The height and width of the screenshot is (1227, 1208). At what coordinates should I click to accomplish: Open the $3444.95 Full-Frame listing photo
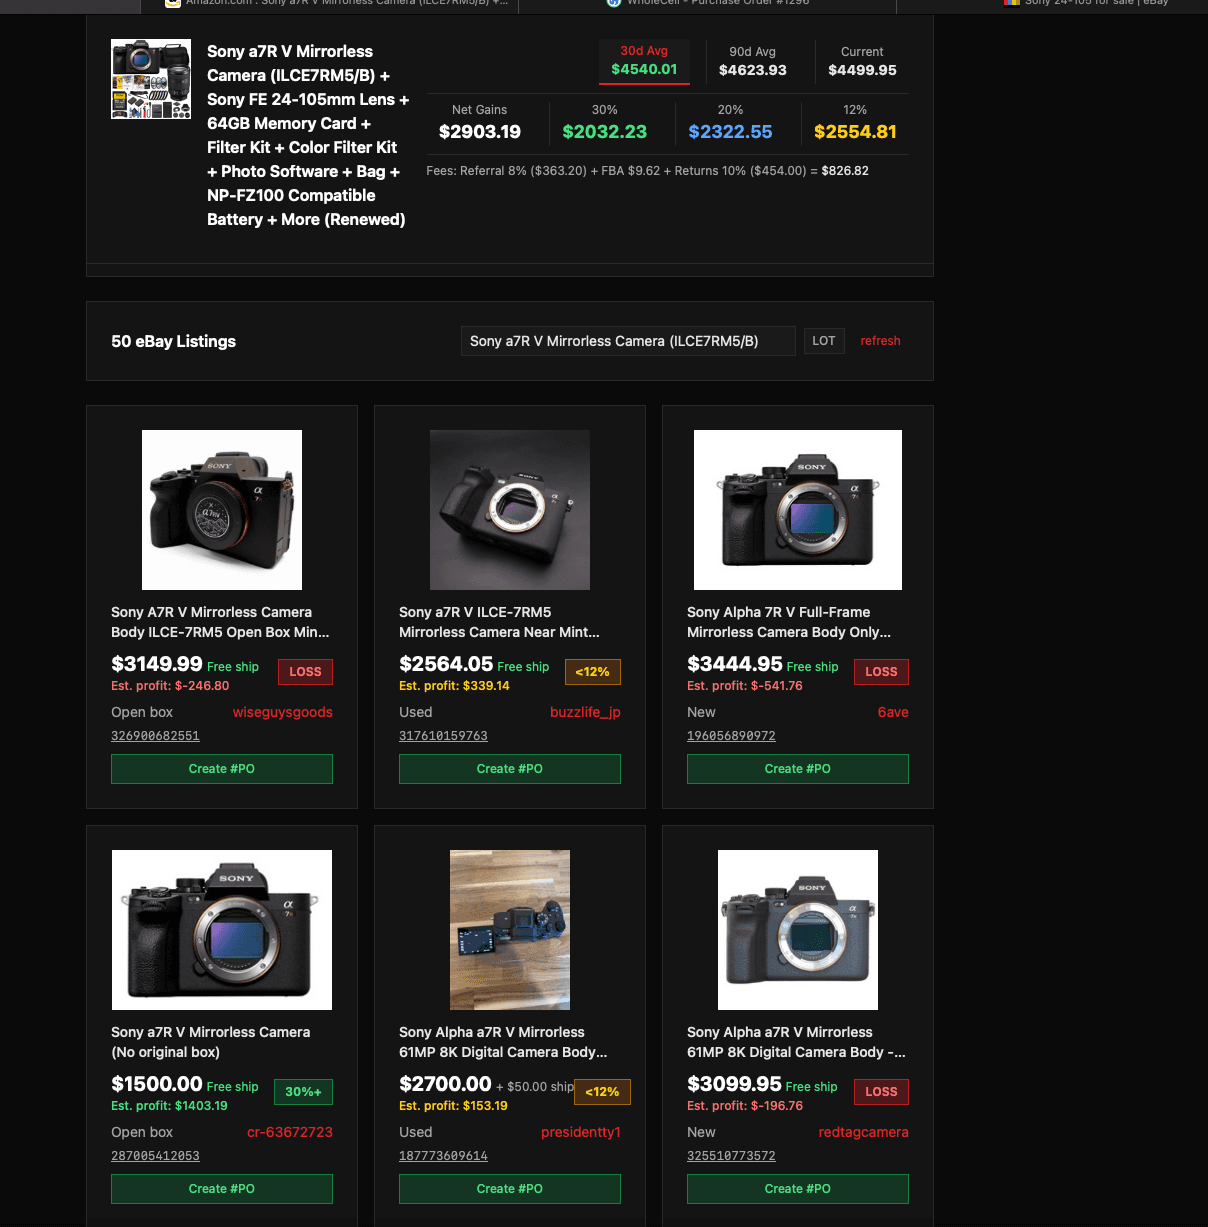click(x=798, y=510)
